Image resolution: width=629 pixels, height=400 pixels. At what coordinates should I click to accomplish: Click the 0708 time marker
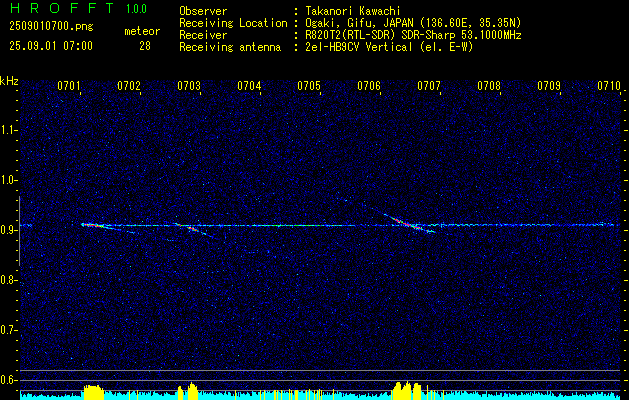point(489,85)
